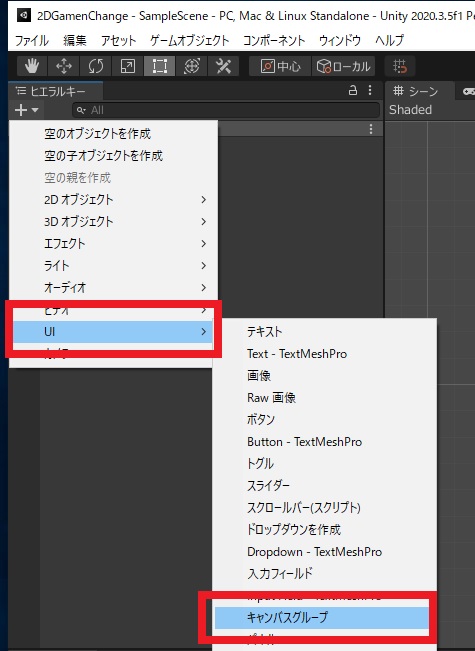This screenshot has width=475, height=651.
Task: Toggle grid snapping icon
Action: click(400, 66)
